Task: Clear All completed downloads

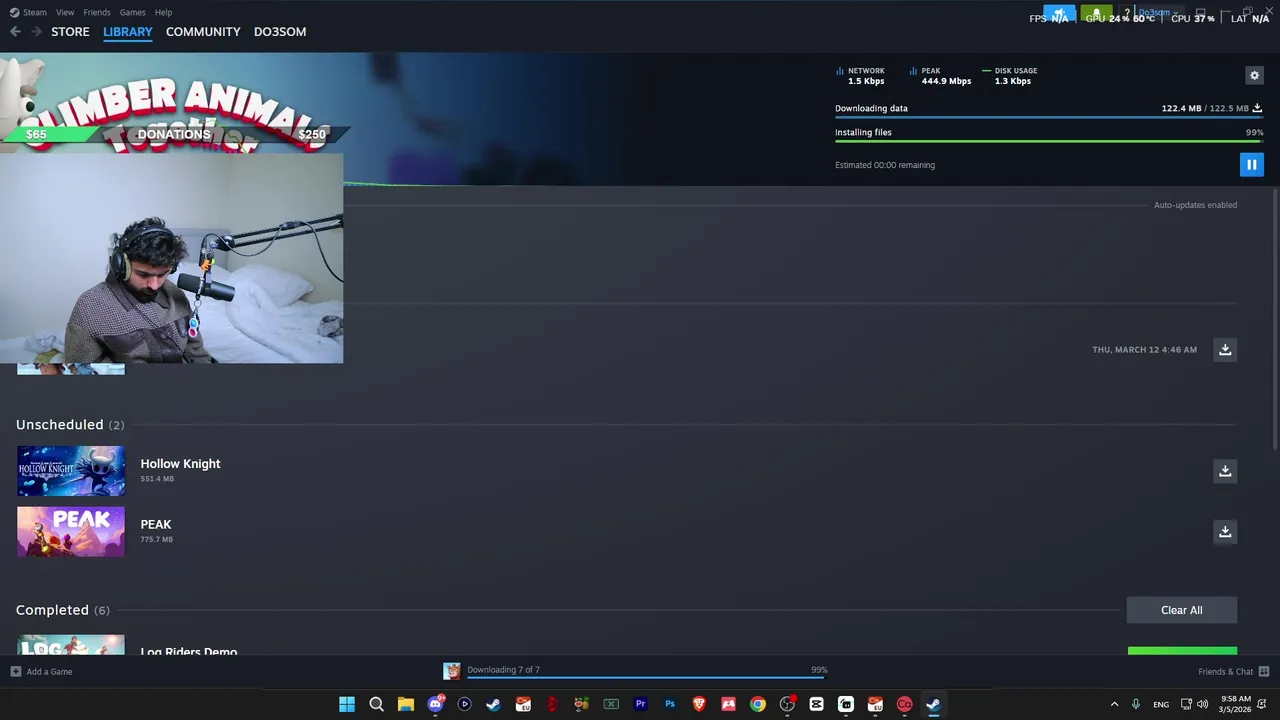Action: 1182,610
